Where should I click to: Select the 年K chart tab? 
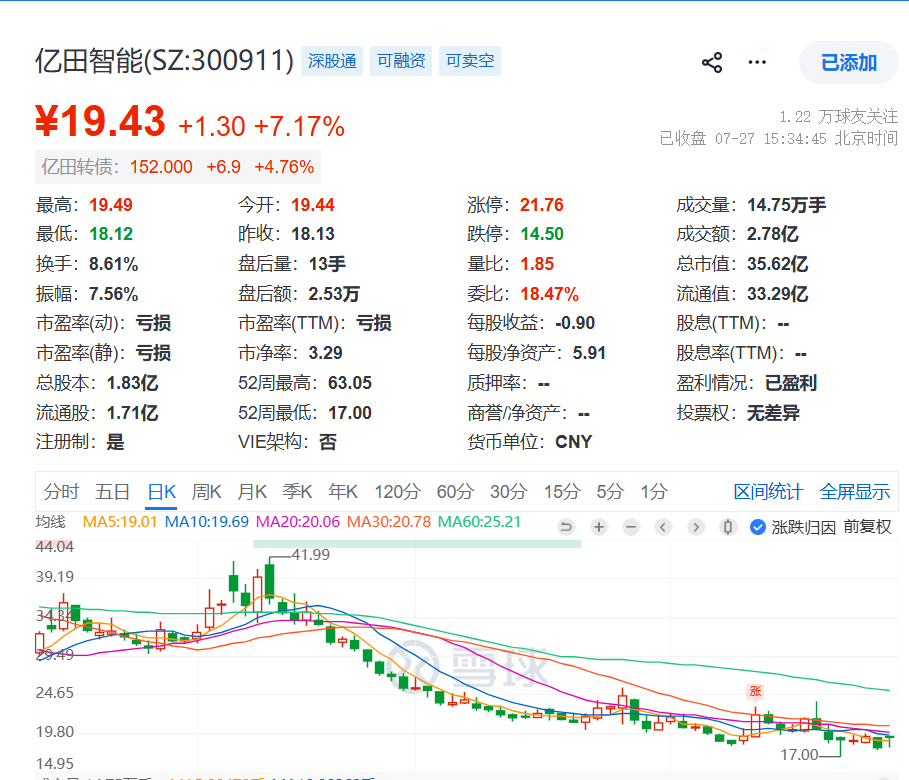click(x=343, y=492)
